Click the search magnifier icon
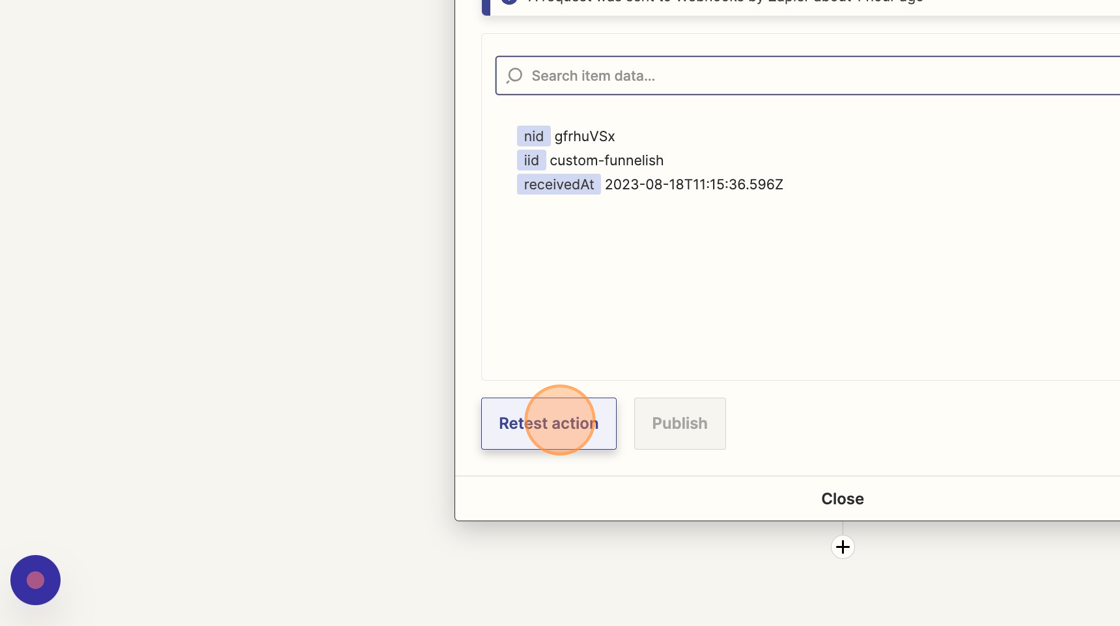 514,76
